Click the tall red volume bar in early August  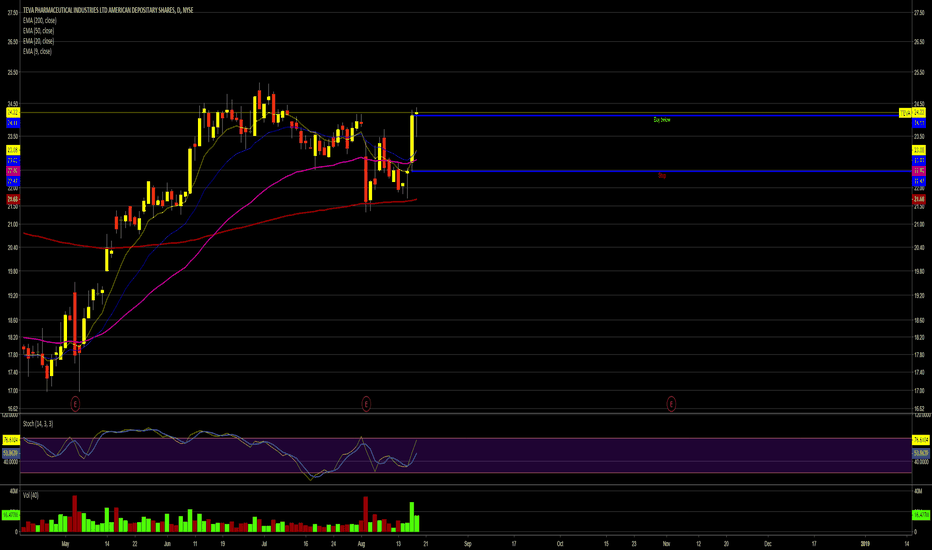(x=366, y=514)
